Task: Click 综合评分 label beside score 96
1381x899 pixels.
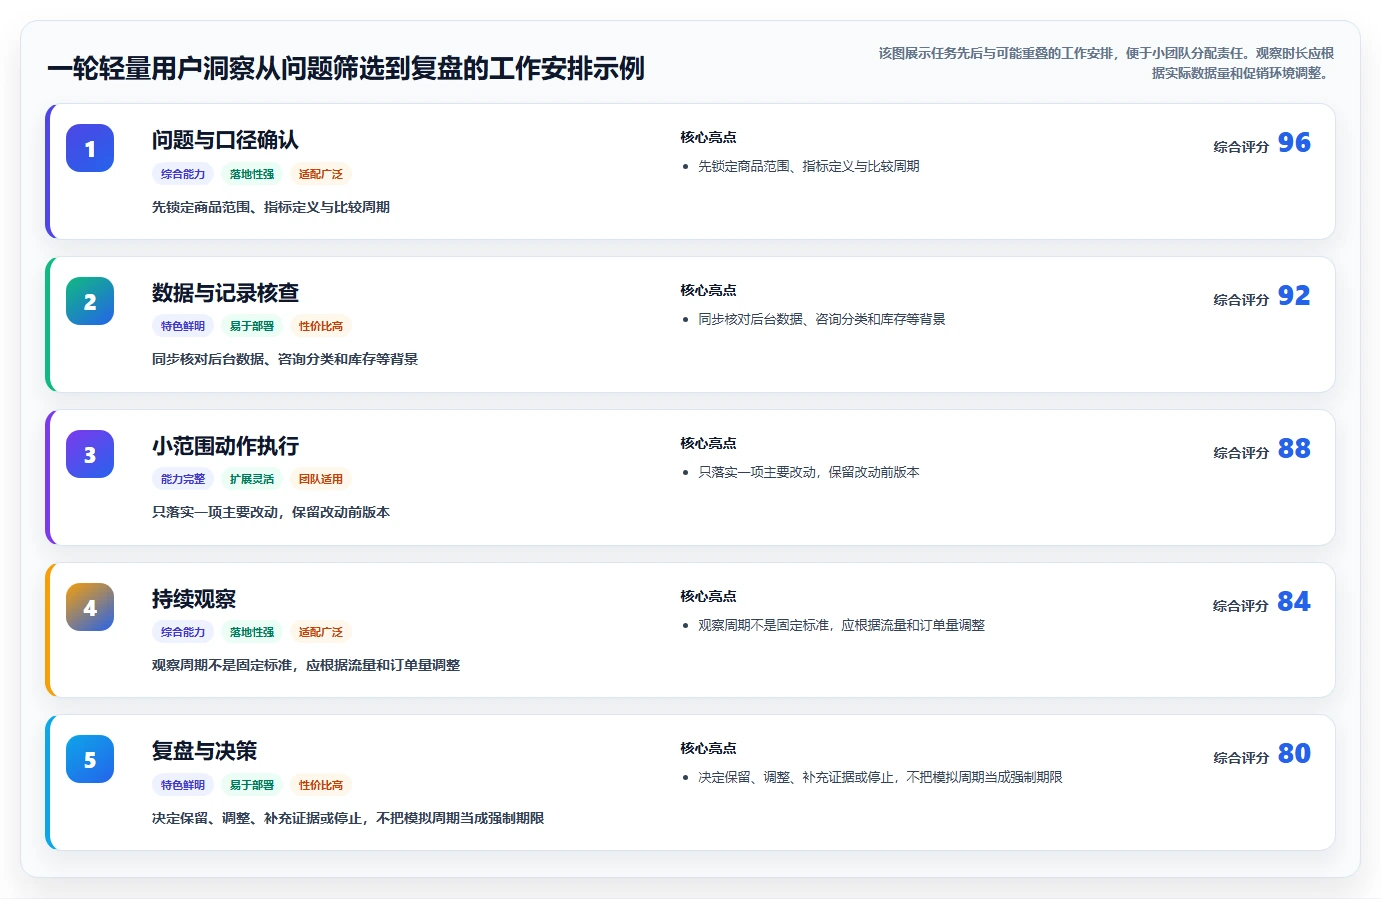Action: pos(1241,147)
